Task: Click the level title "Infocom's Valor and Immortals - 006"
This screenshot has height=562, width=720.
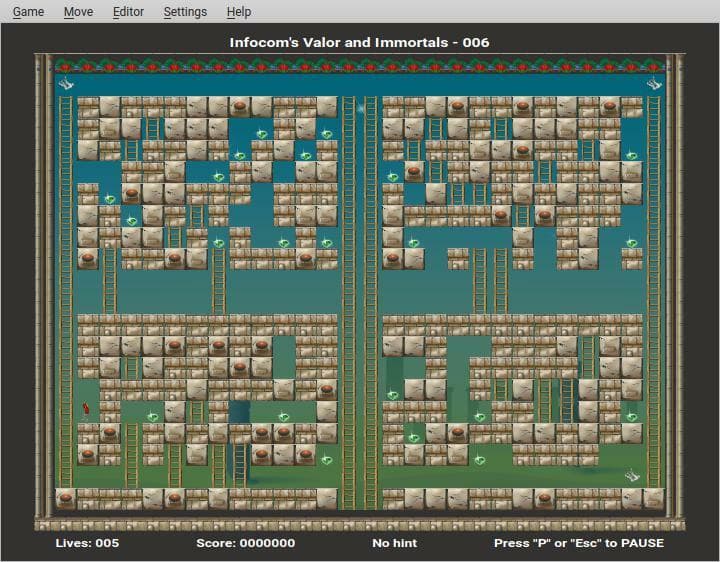Action: pos(359,43)
